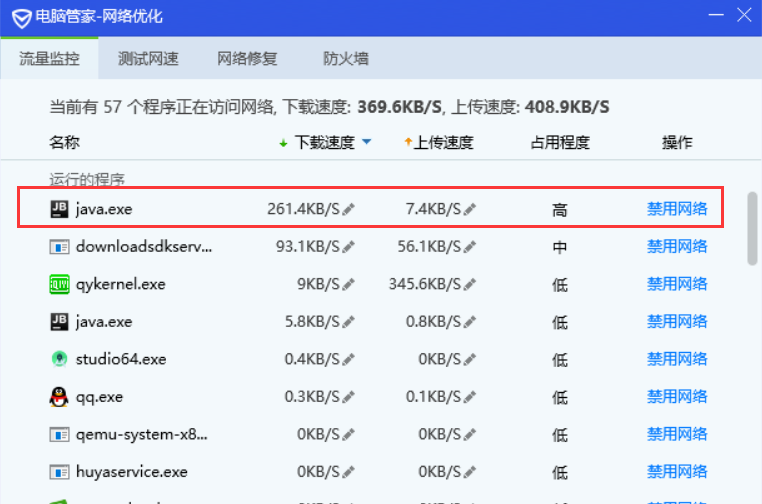Disable network for studio64.exe
Screen dimensions: 762x504
click(x=677, y=359)
